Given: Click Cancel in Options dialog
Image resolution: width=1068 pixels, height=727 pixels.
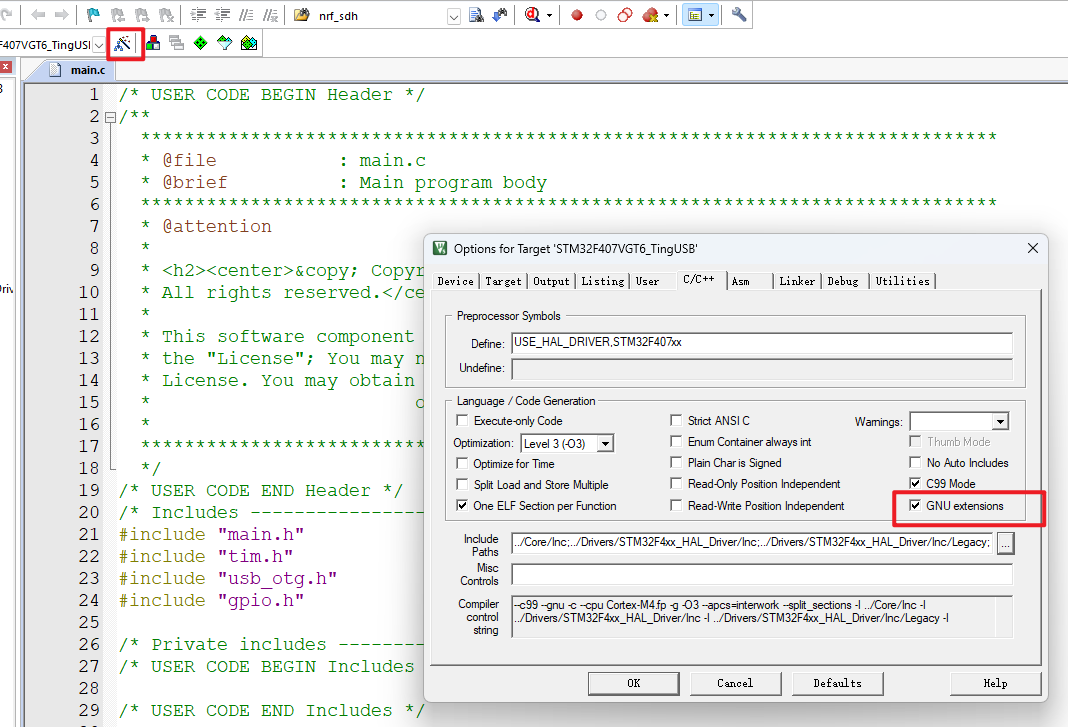Looking at the screenshot, I should tap(736, 683).
